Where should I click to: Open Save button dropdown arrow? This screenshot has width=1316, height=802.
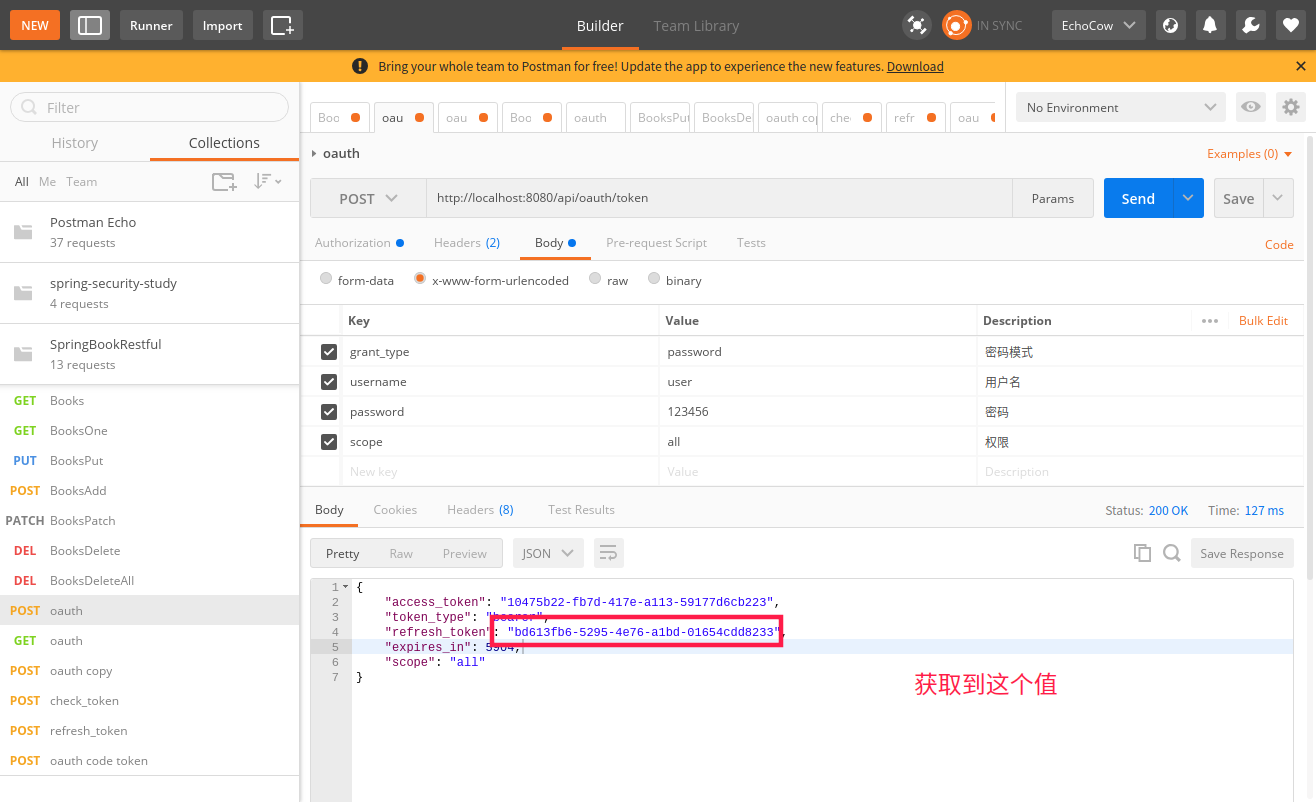tap(1278, 198)
